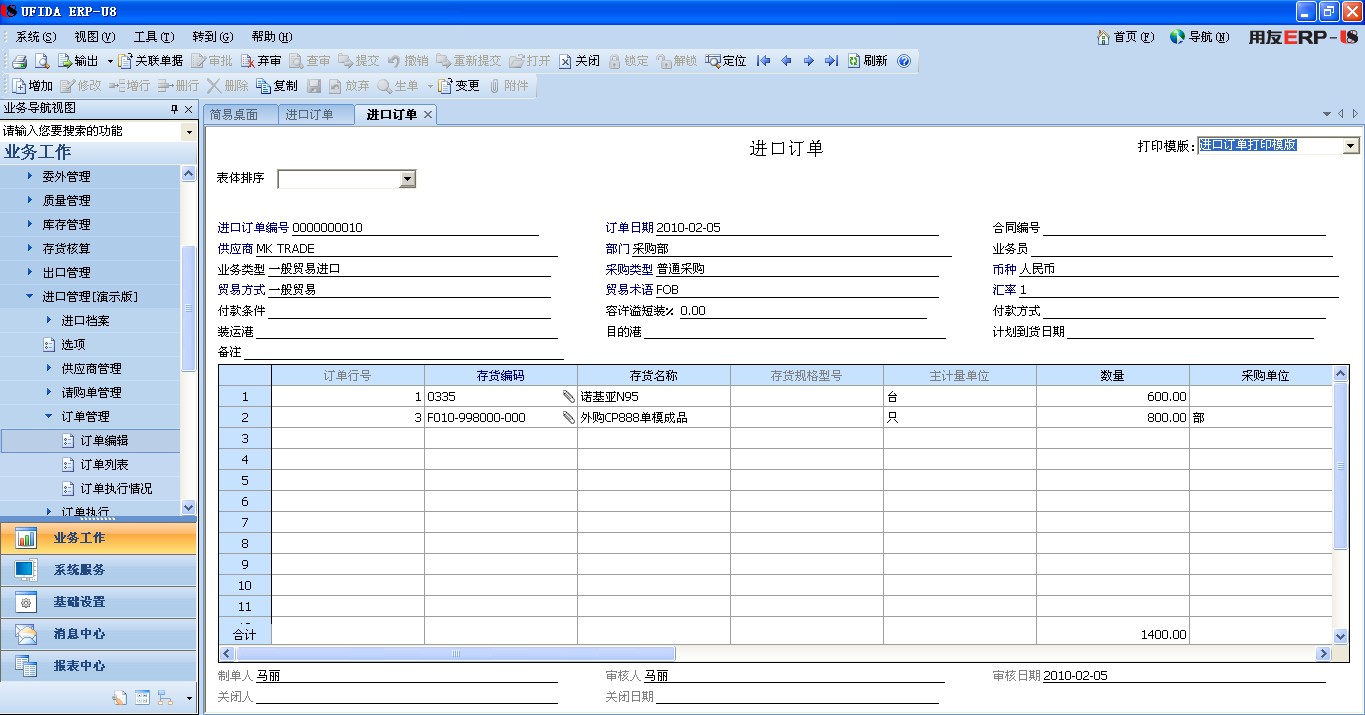Click the 输出 export button
Image resolution: width=1365 pixels, height=715 pixels.
tap(78, 61)
